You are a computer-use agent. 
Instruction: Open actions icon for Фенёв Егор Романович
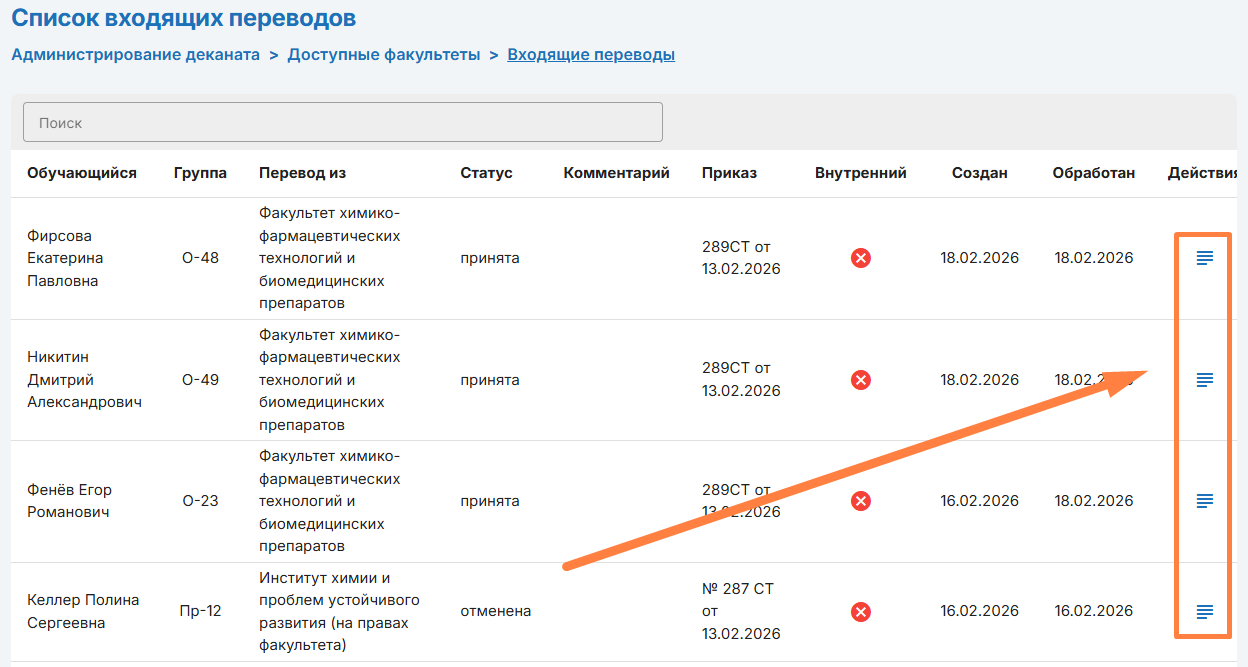pyautogui.click(x=1205, y=501)
